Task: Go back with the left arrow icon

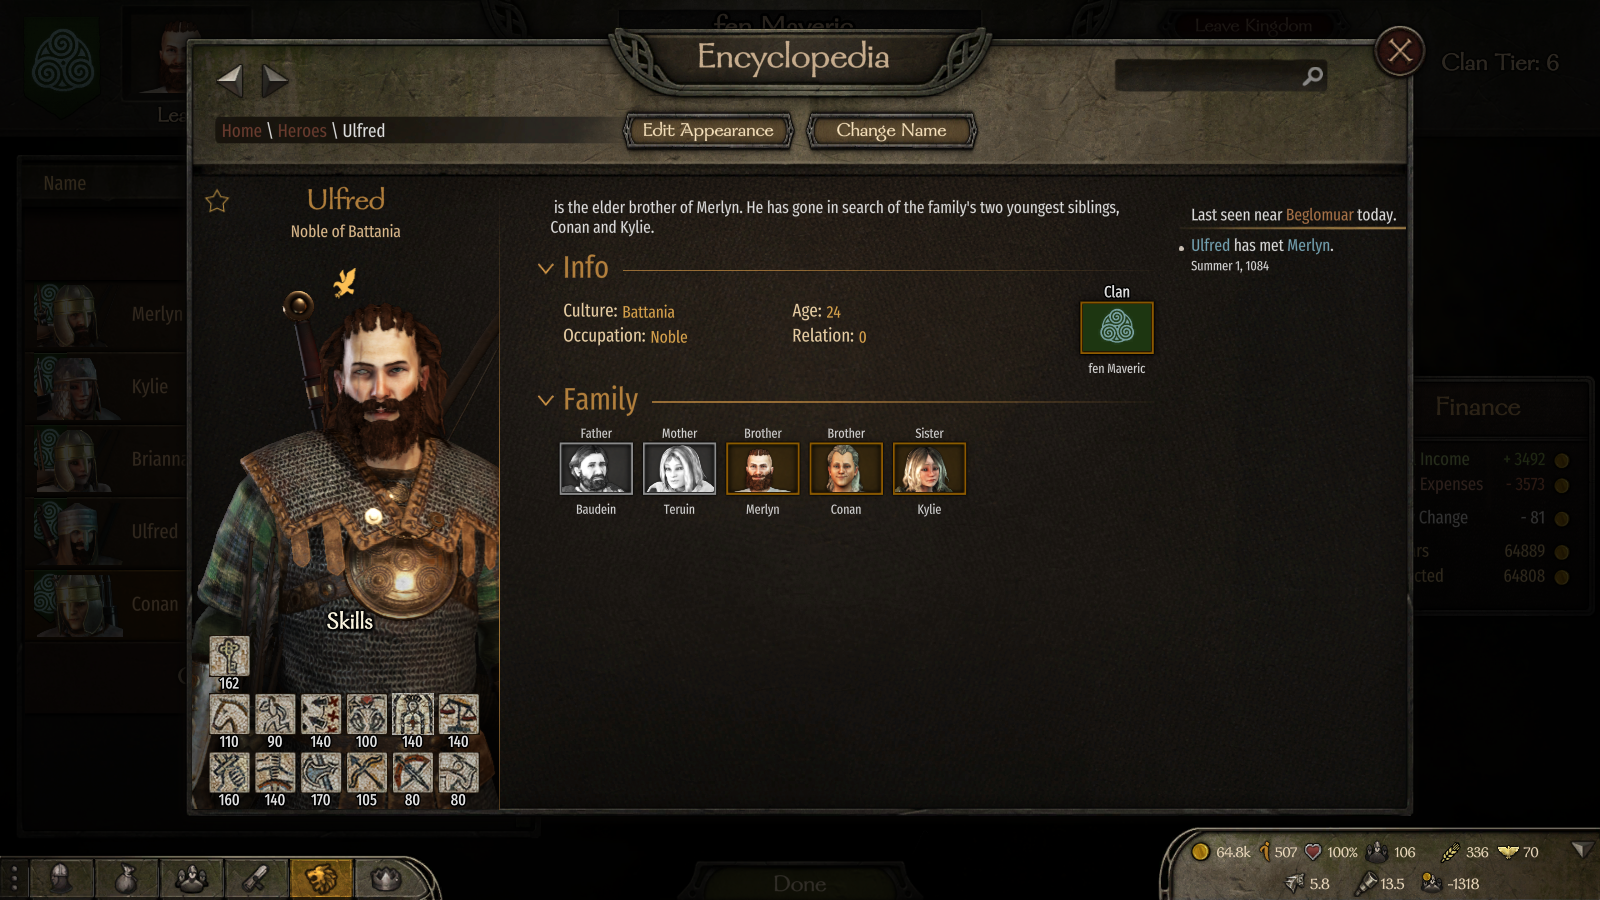Action: pyautogui.click(x=230, y=80)
